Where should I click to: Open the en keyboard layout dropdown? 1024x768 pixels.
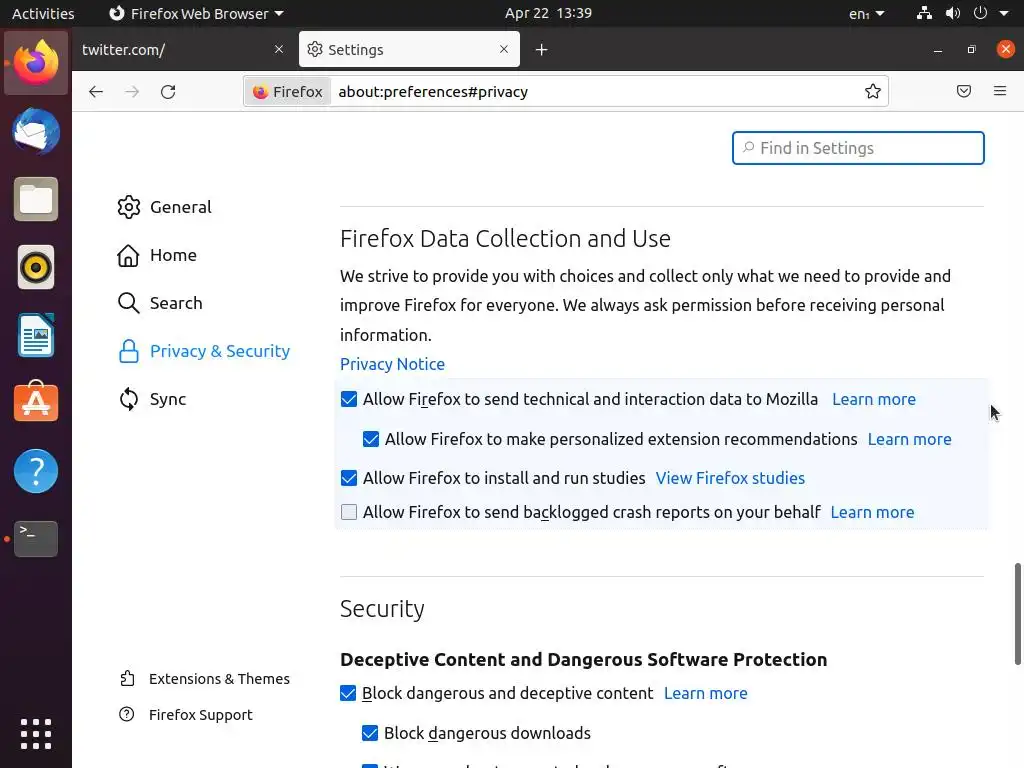(x=866, y=14)
